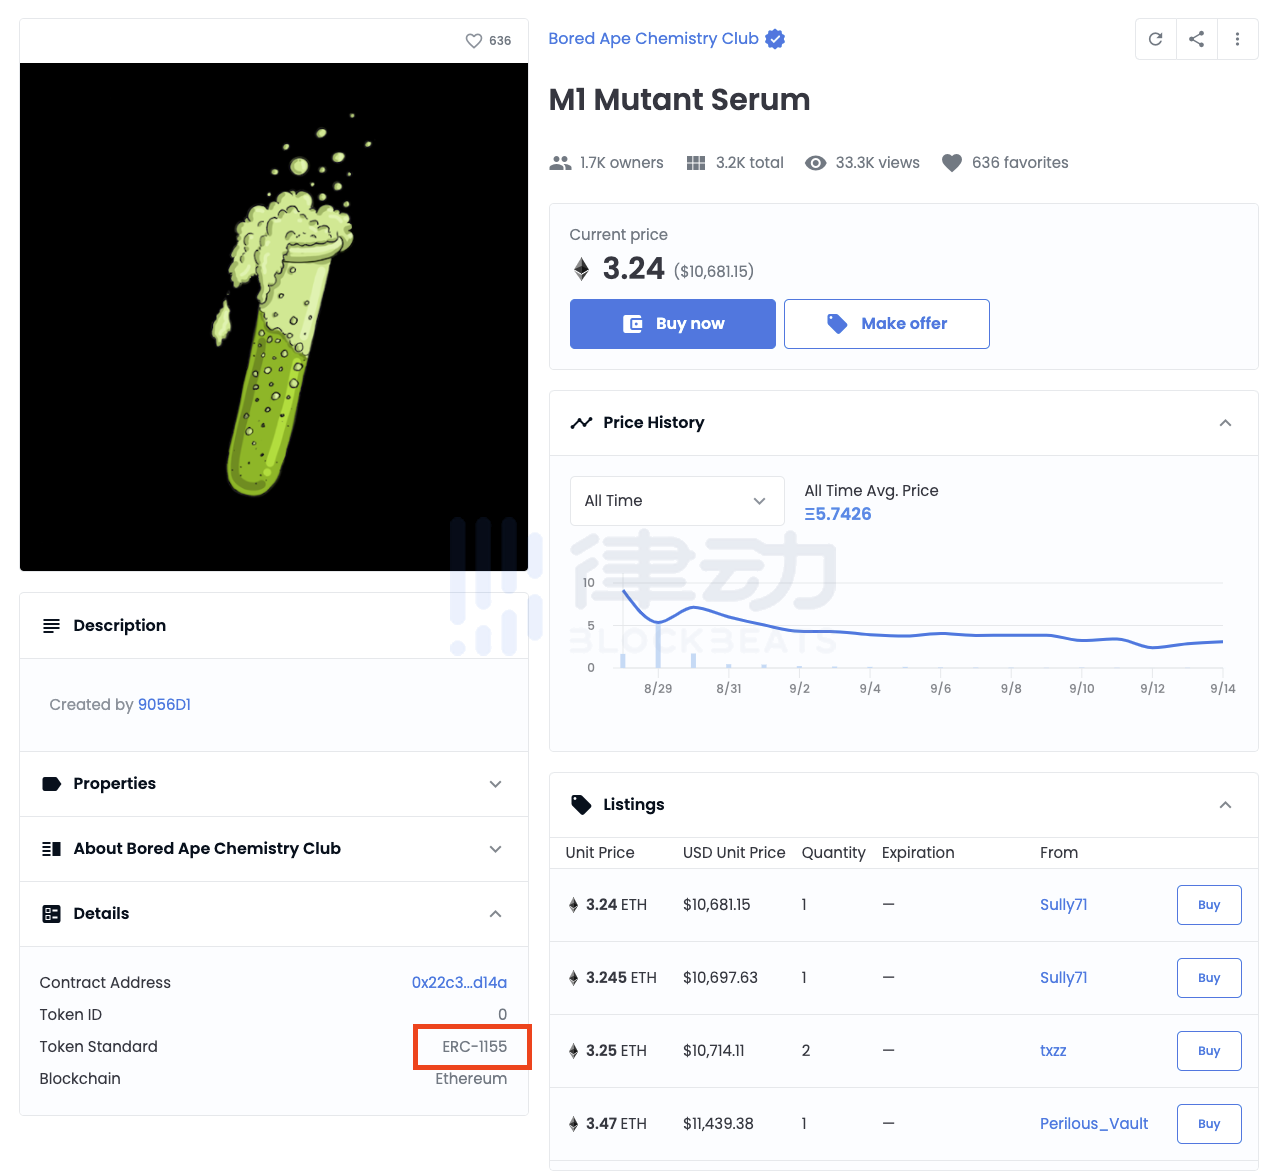
Task: Click the Token ID value 0
Action: [x=502, y=1015]
